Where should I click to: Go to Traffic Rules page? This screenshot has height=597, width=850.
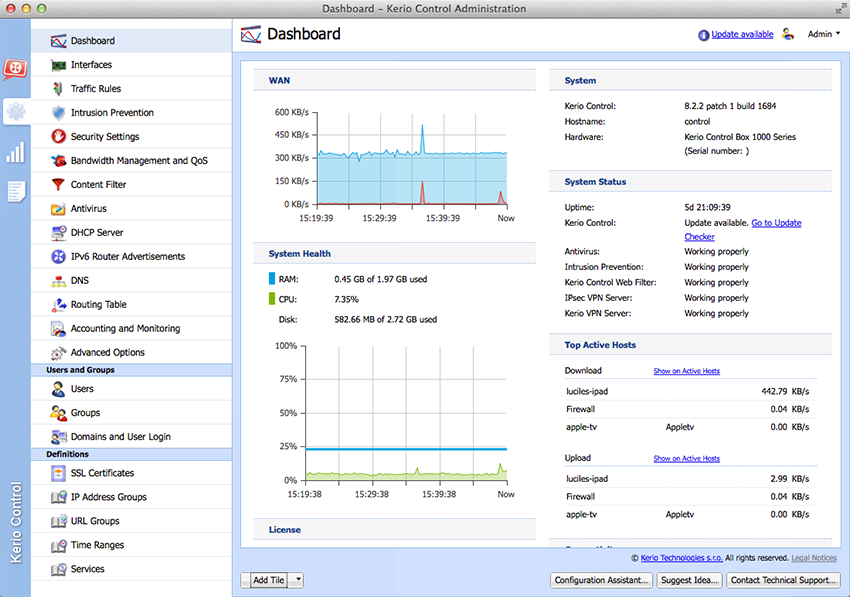point(132,88)
